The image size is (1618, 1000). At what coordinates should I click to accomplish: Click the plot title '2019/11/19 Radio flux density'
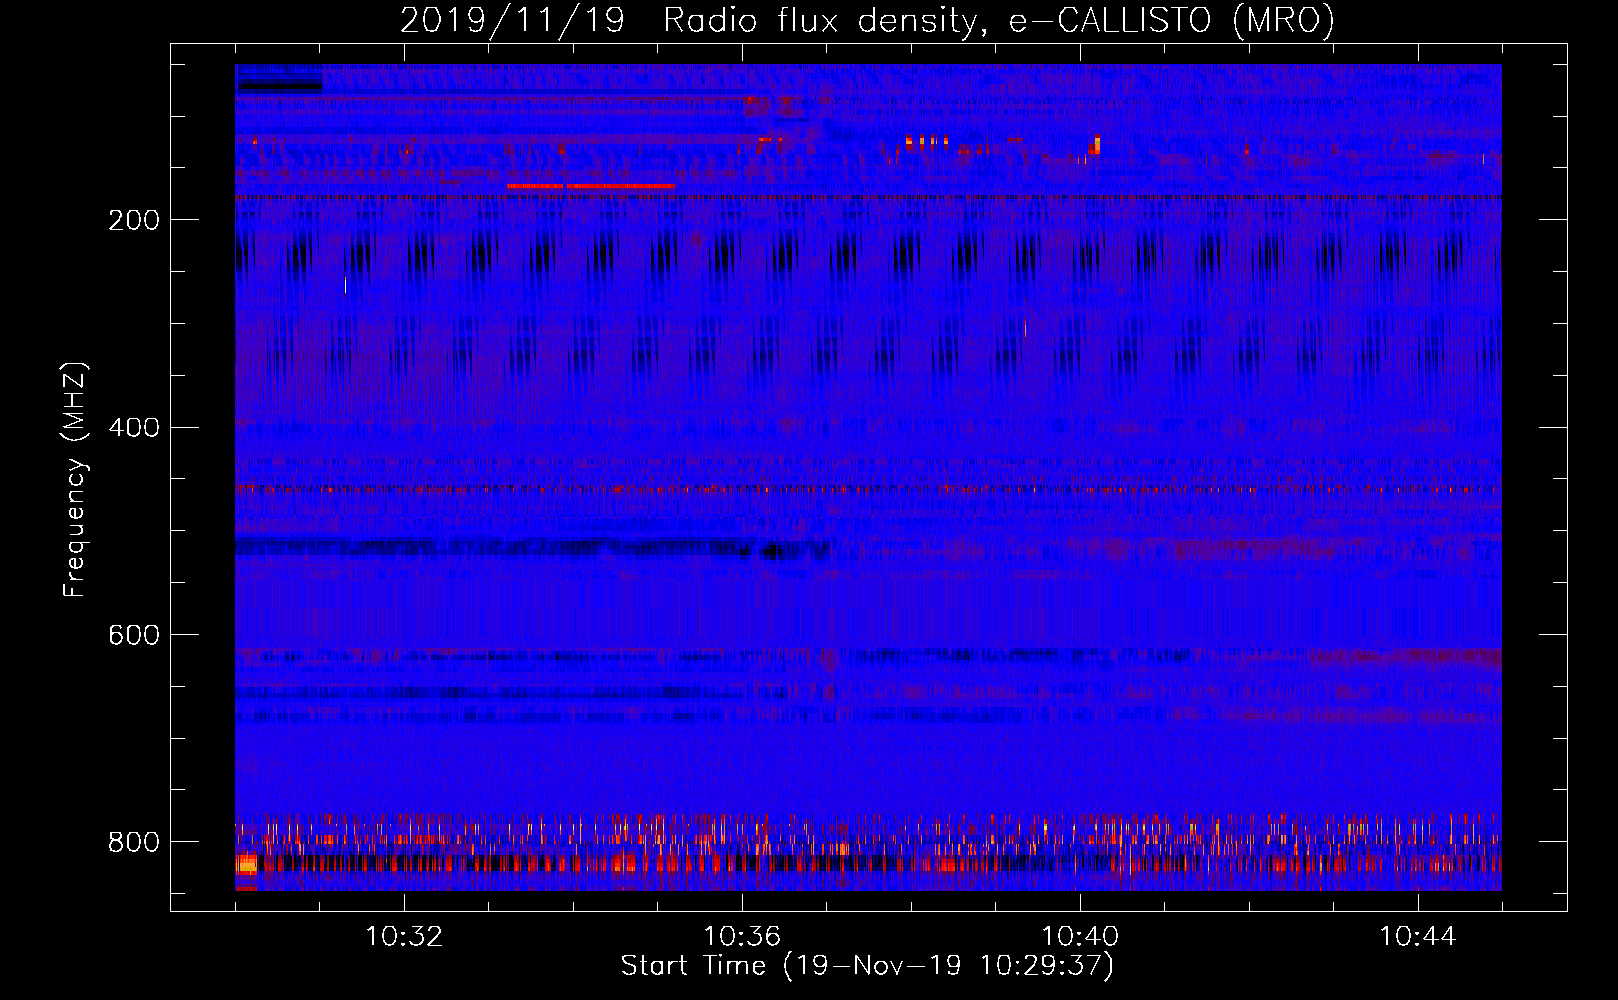click(x=868, y=20)
